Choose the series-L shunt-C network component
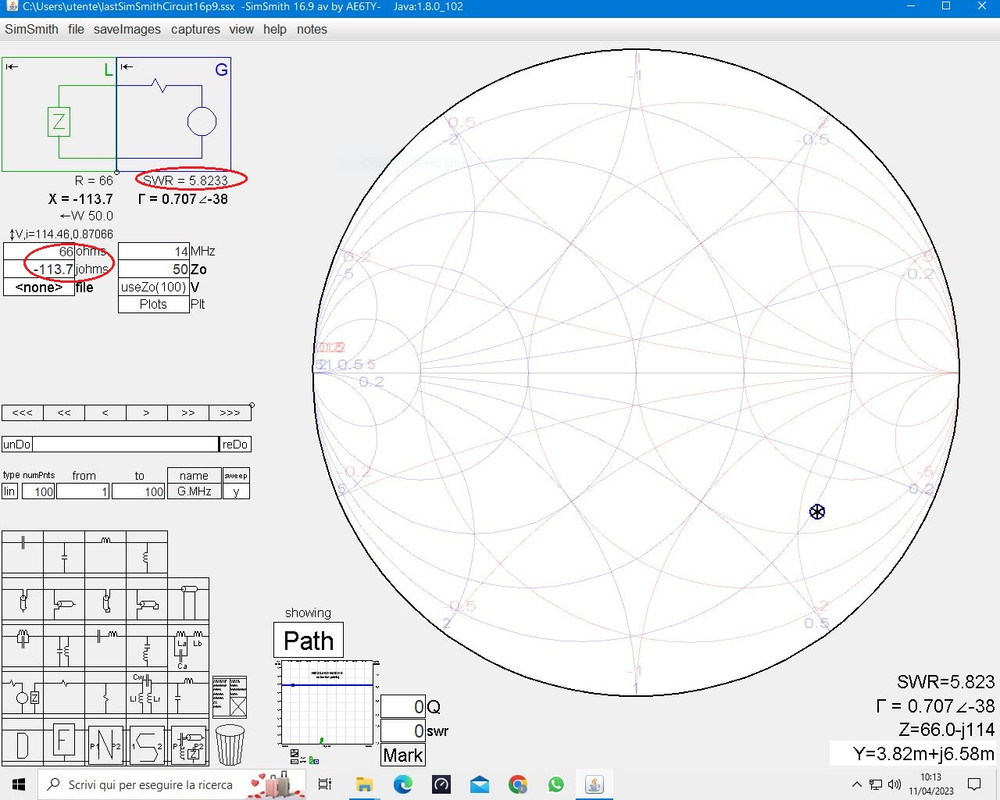 click(x=188, y=693)
